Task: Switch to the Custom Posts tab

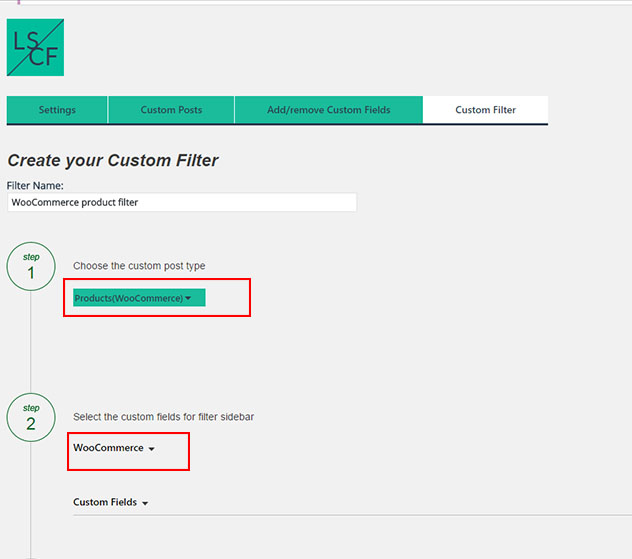Action: 171,110
